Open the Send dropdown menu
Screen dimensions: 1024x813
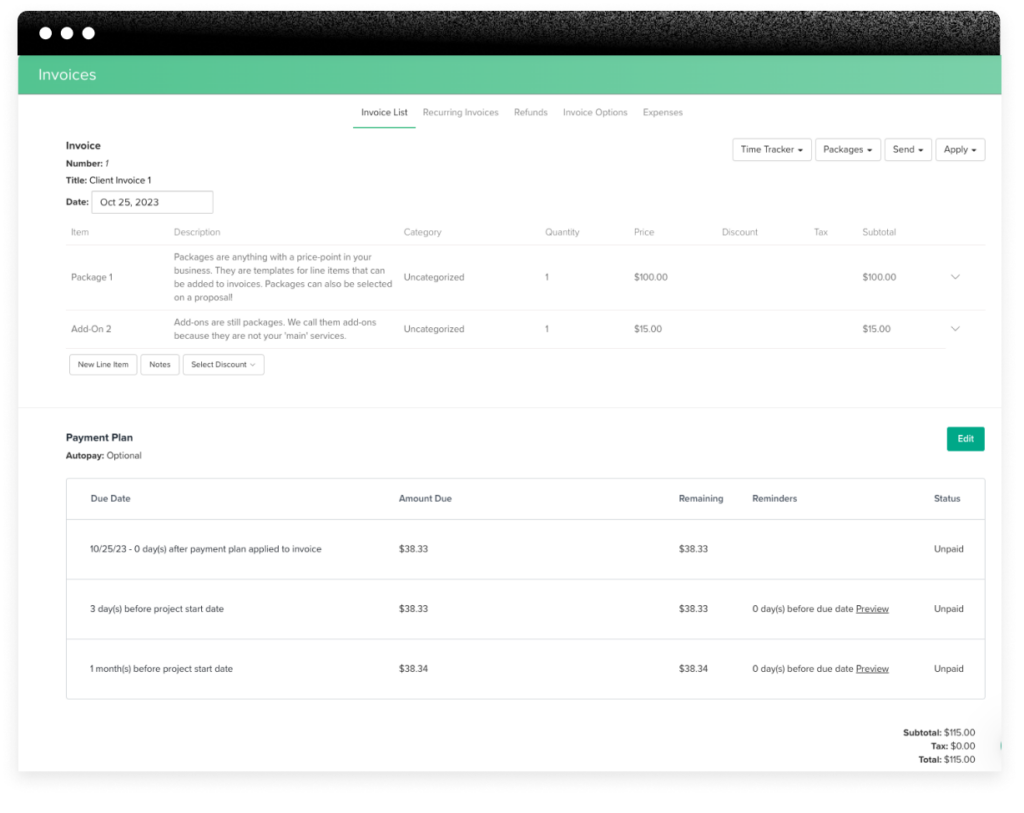click(x=907, y=149)
